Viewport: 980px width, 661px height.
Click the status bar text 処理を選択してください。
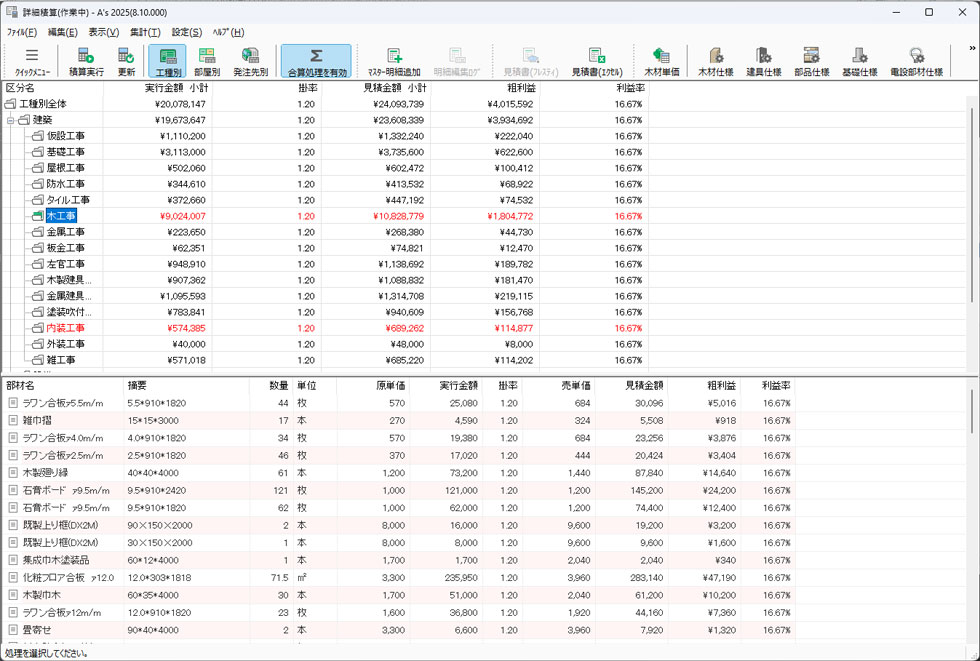click(46, 654)
